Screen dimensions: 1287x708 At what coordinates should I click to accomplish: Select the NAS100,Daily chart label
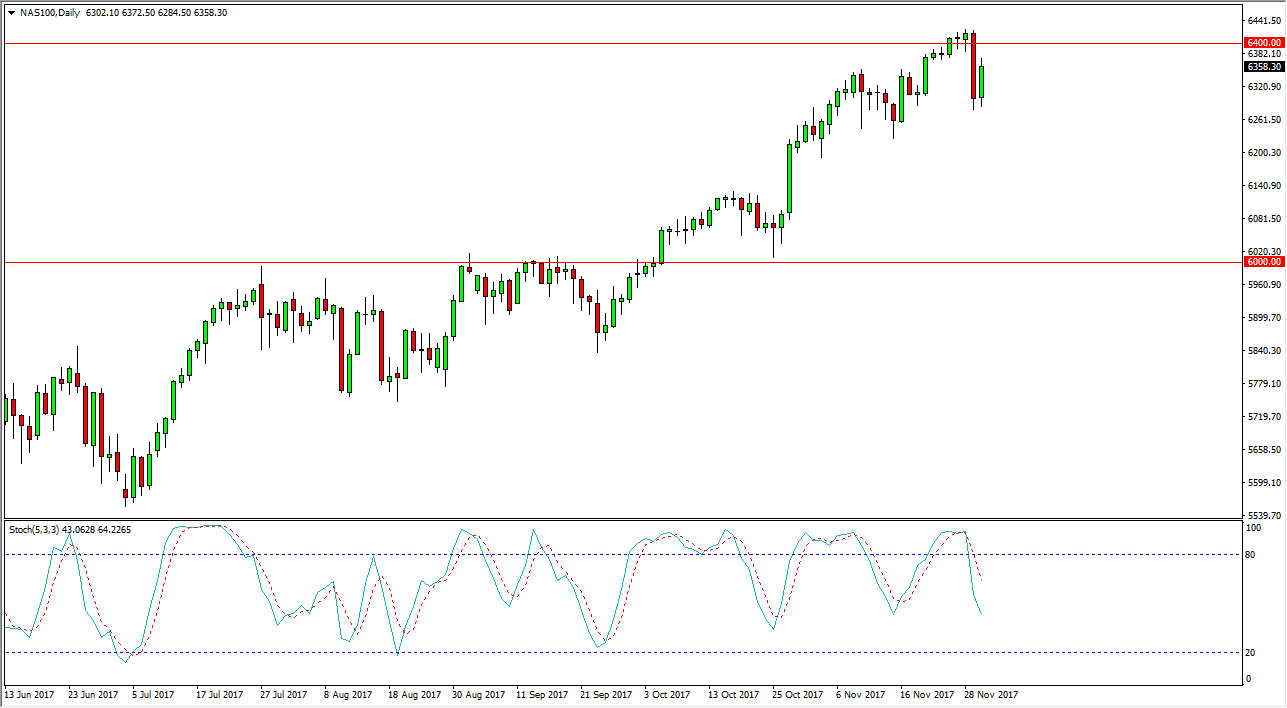[48, 13]
